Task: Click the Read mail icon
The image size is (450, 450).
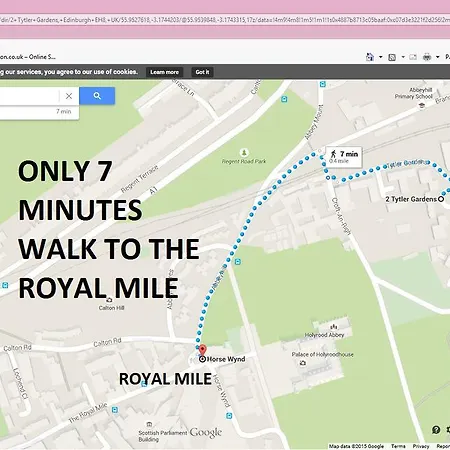Action: tap(413, 57)
